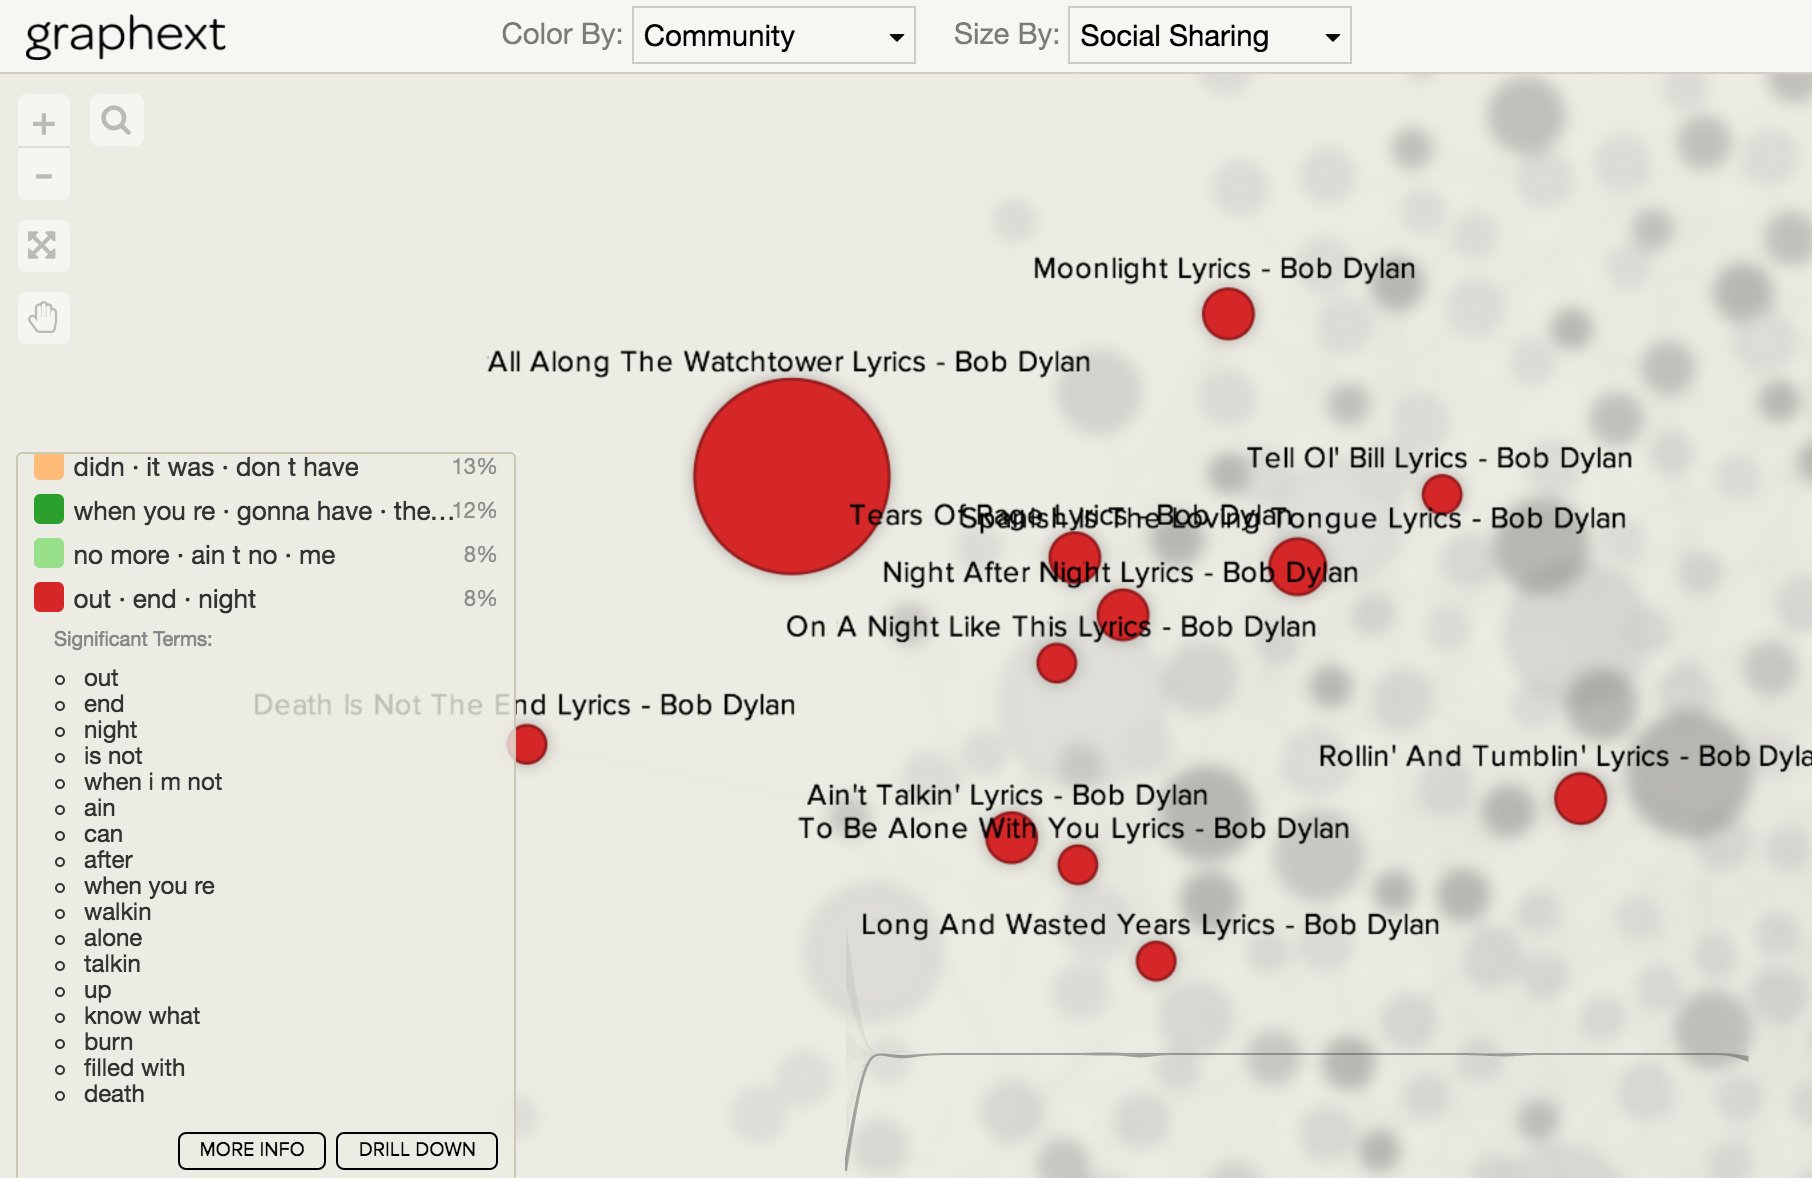Image resolution: width=1812 pixels, height=1178 pixels.
Task: Click the fit-to-screen expand icon
Action: (x=43, y=246)
